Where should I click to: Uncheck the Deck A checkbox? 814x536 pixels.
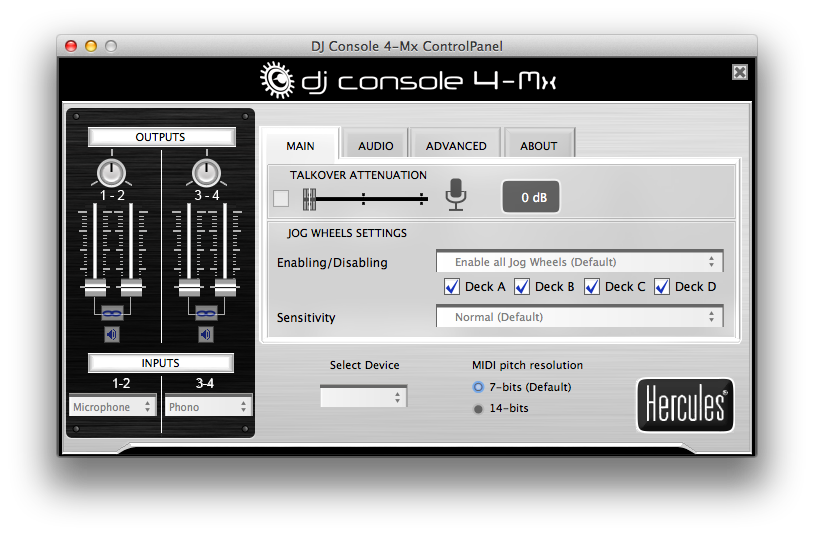pyautogui.click(x=452, y=287)
